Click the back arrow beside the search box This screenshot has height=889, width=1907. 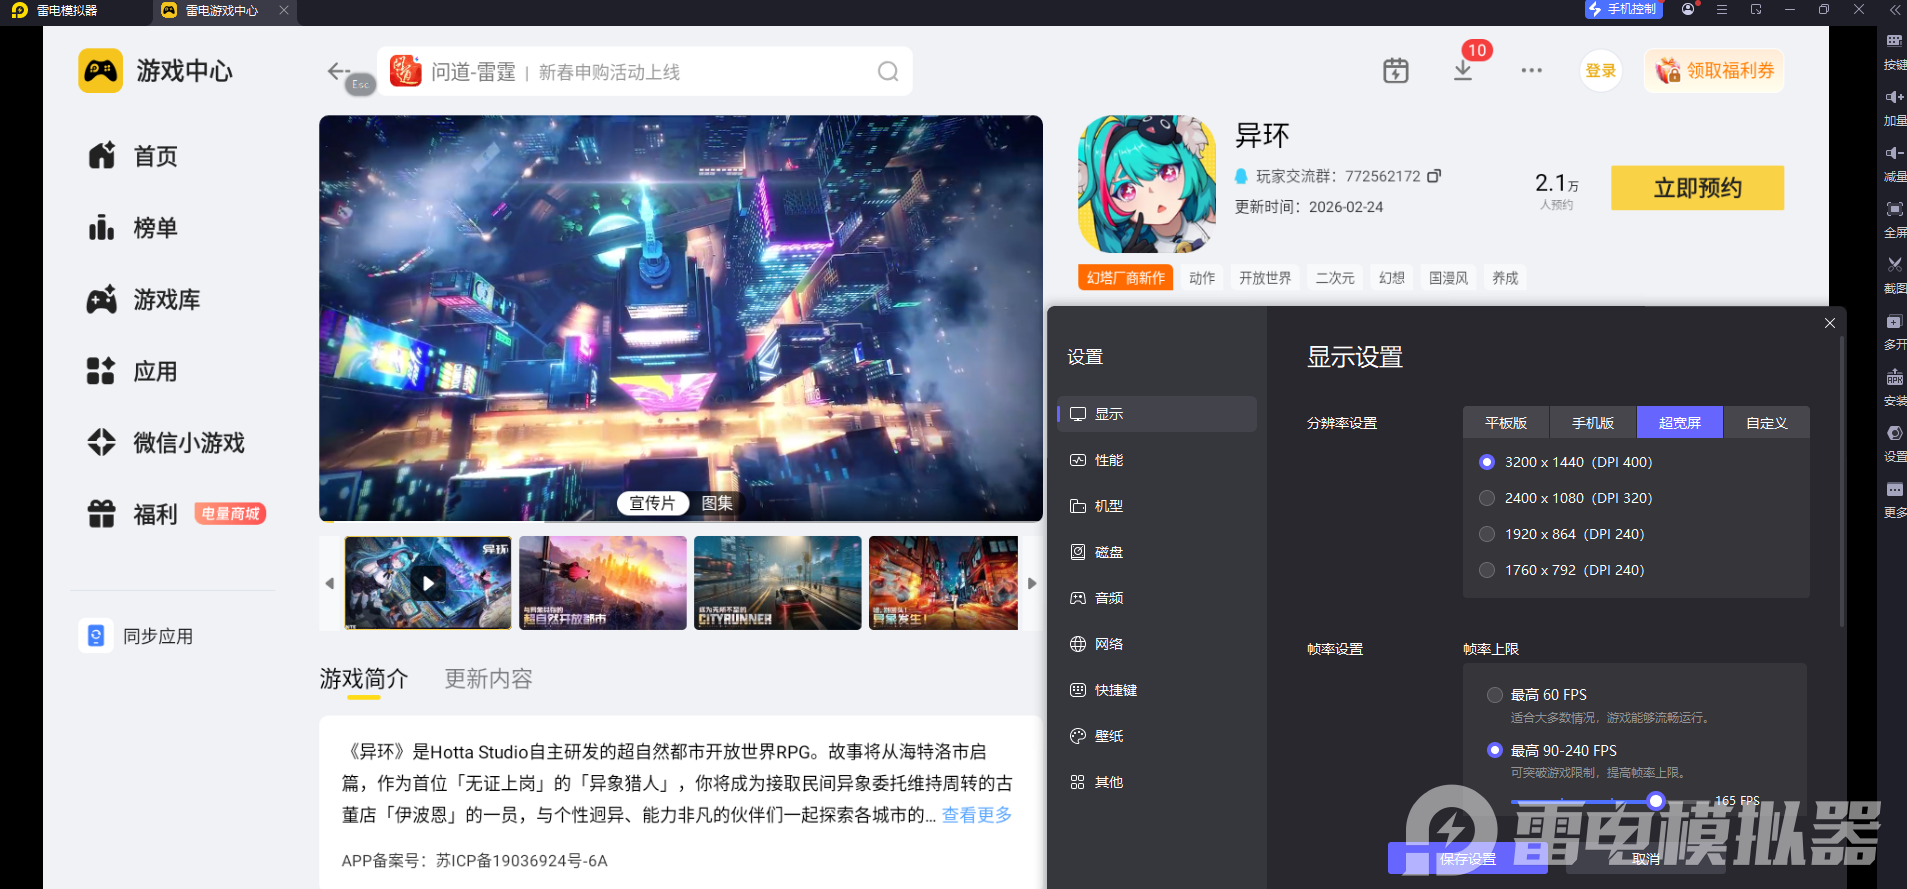(x=338, y=71)
